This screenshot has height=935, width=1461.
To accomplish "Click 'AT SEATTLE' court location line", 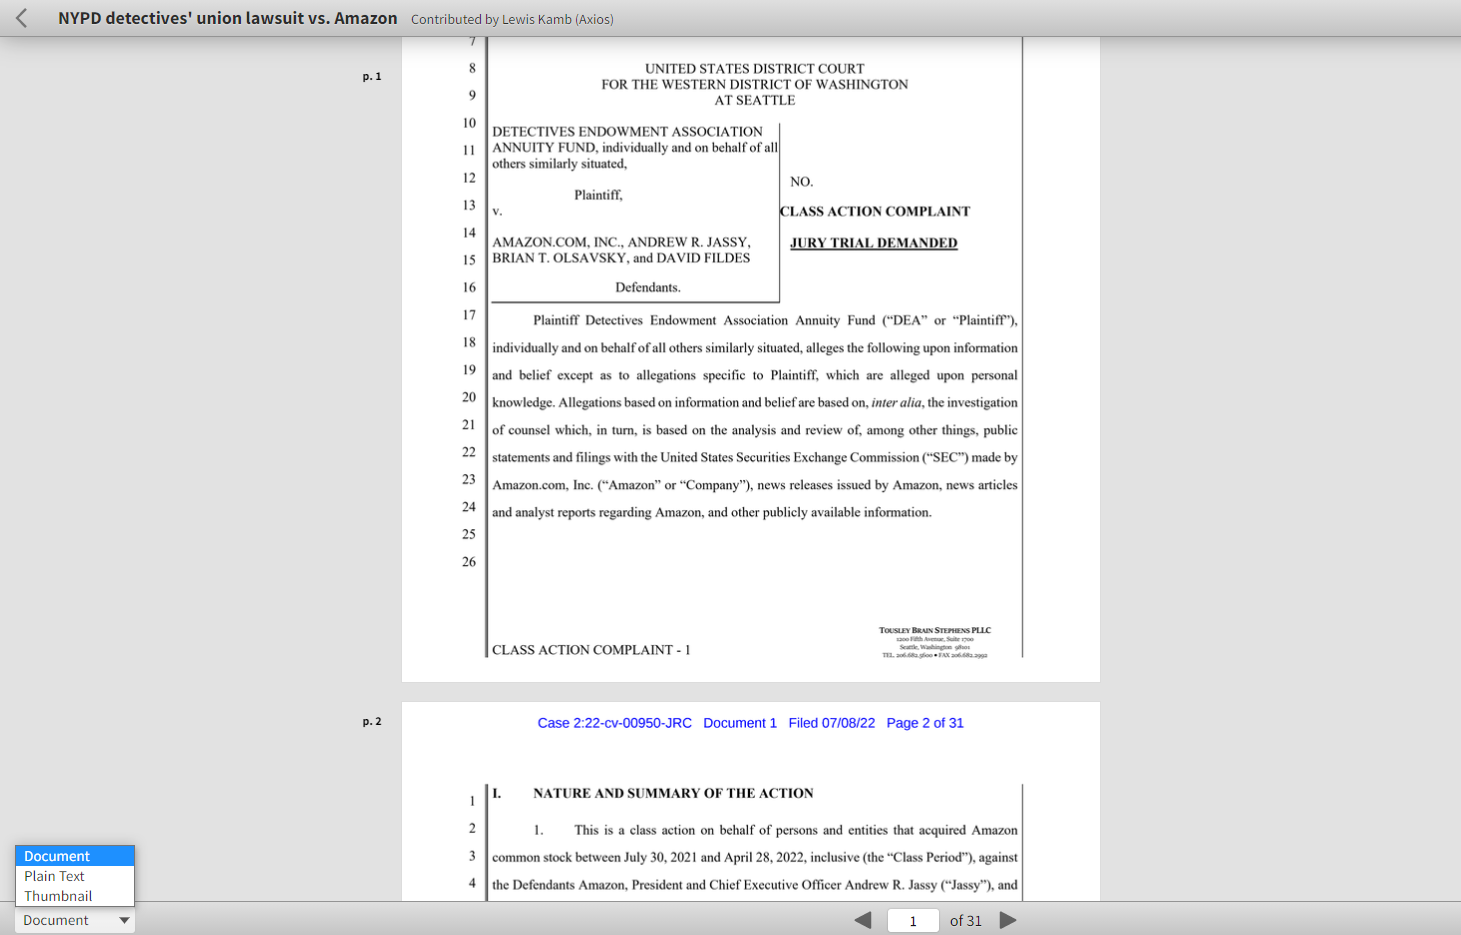I will pos(755,100).
